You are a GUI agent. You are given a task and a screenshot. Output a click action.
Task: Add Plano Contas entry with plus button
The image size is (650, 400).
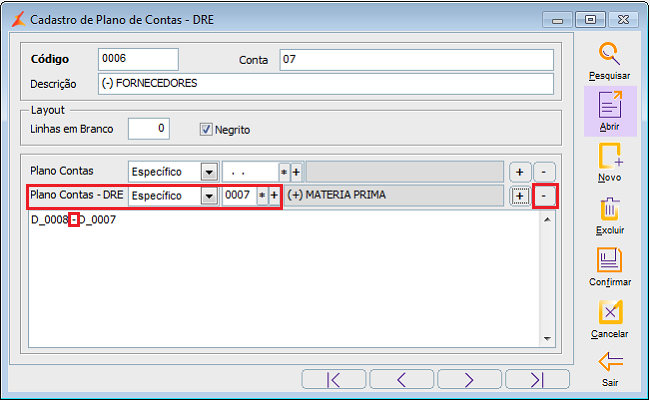coord(520,172)
